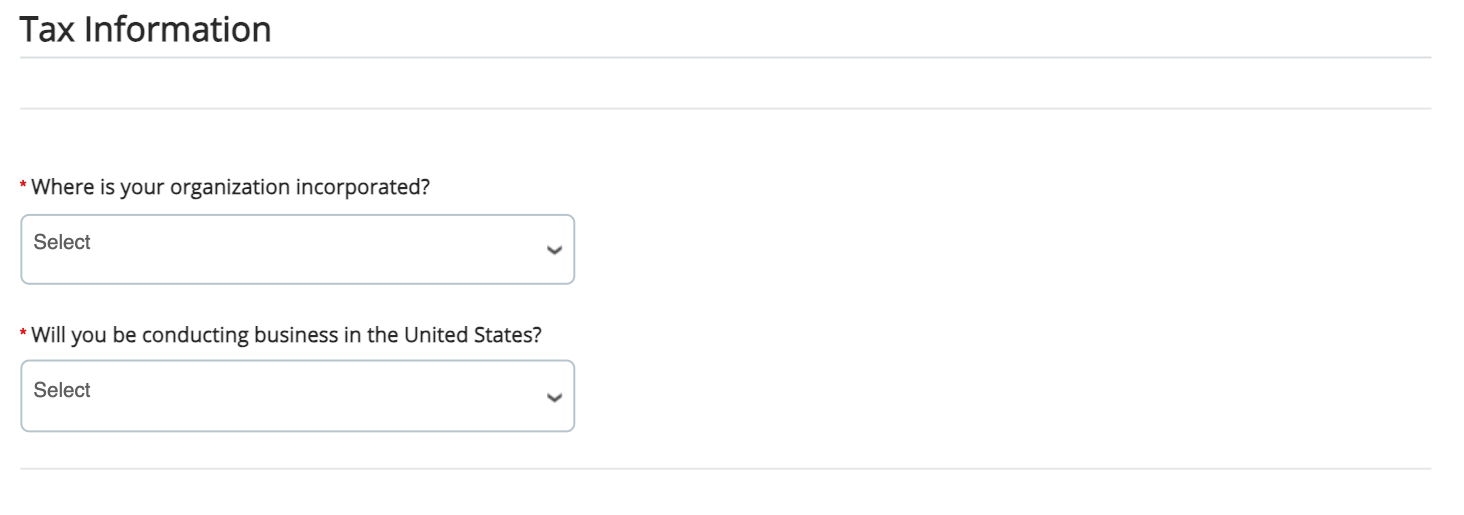
Task: Click the red asterisk before 'Where is your organization'
Action: pos(24,187)
